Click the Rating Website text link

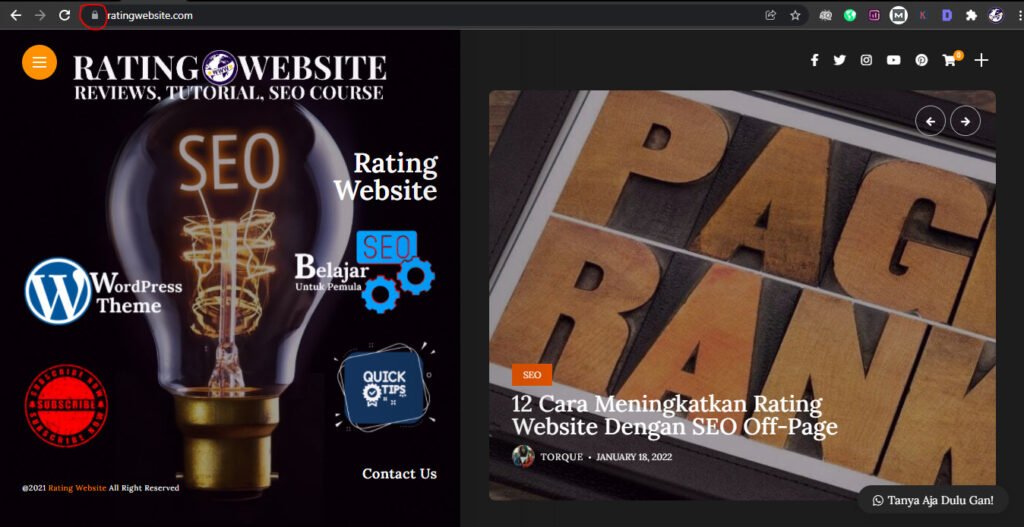coord(386,176)
